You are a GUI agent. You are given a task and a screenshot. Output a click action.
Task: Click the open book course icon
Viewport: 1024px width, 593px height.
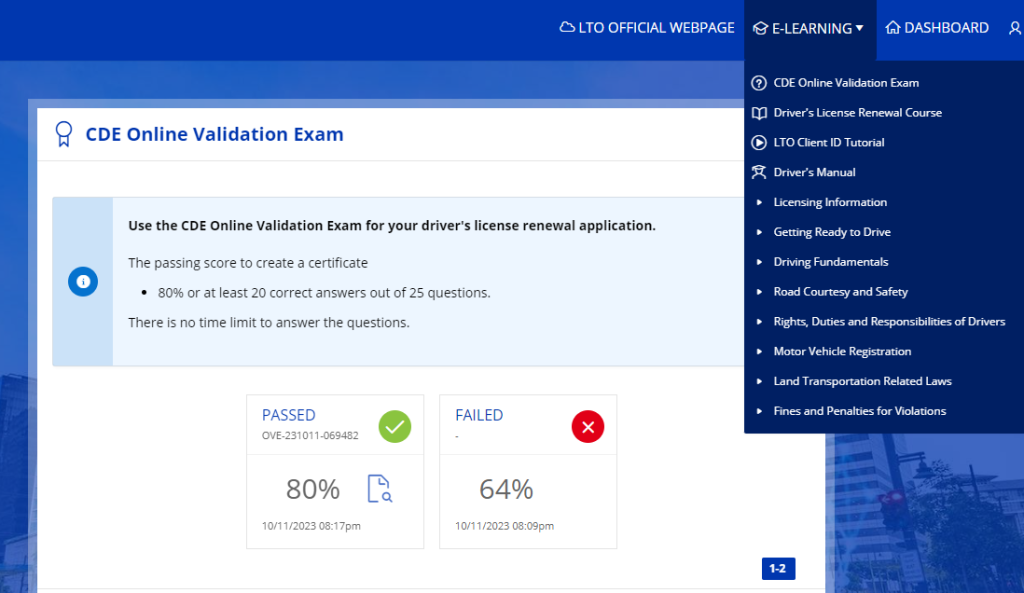click(x=758, y=113)
